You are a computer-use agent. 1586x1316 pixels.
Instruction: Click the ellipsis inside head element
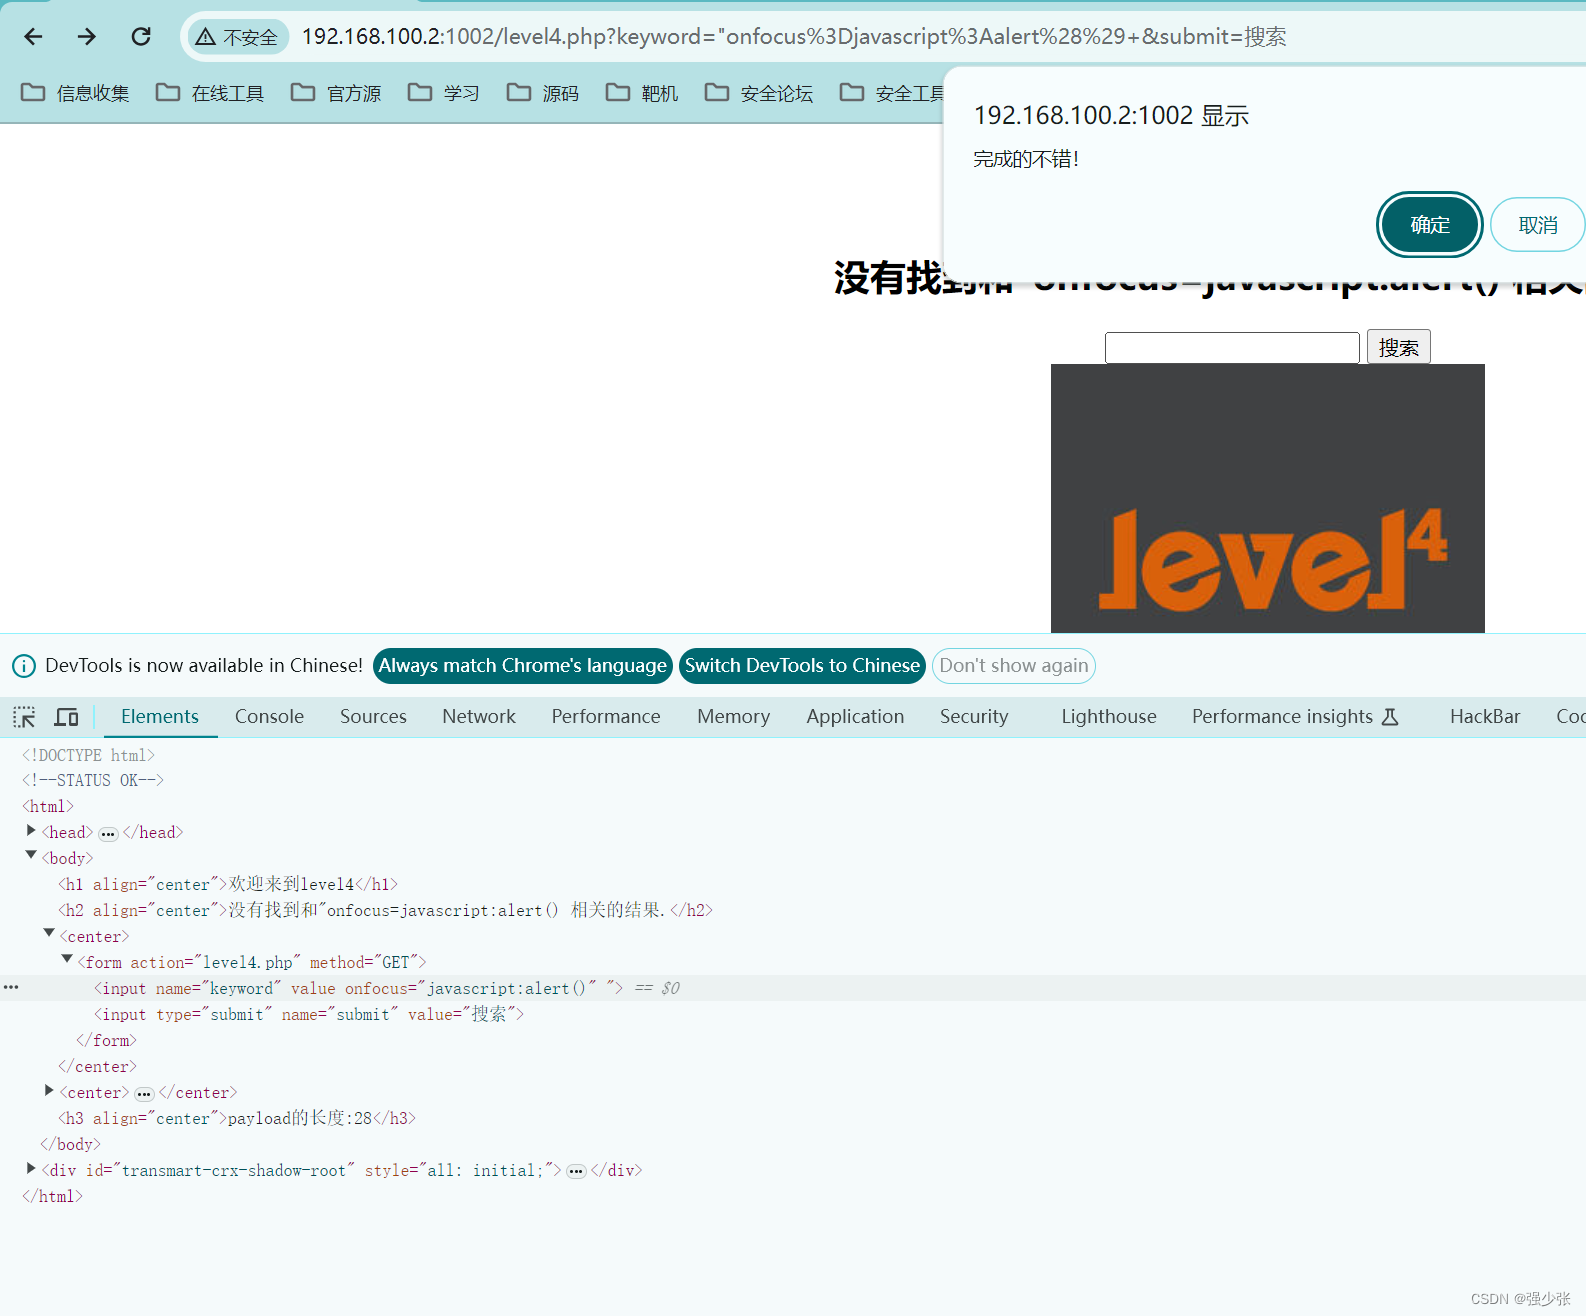(108, 834)
